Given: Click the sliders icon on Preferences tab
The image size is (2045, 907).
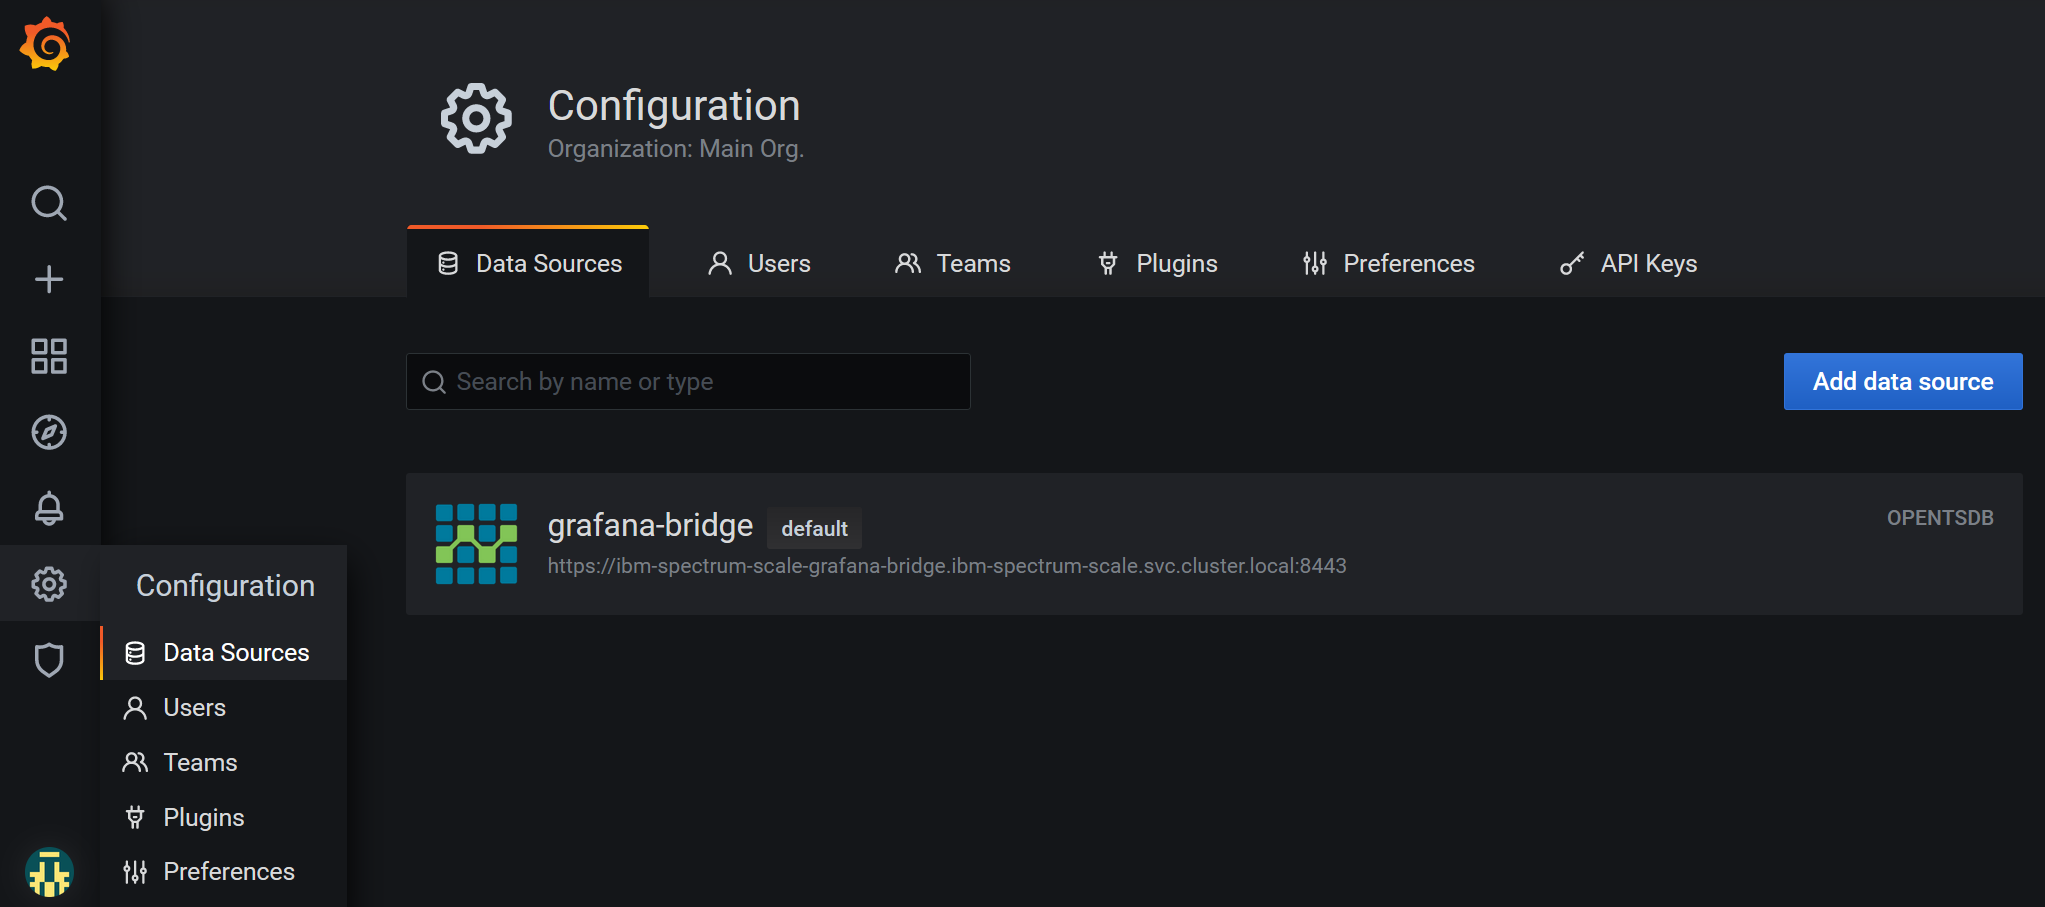Looking at the screenshot, I should point(1315,263).
